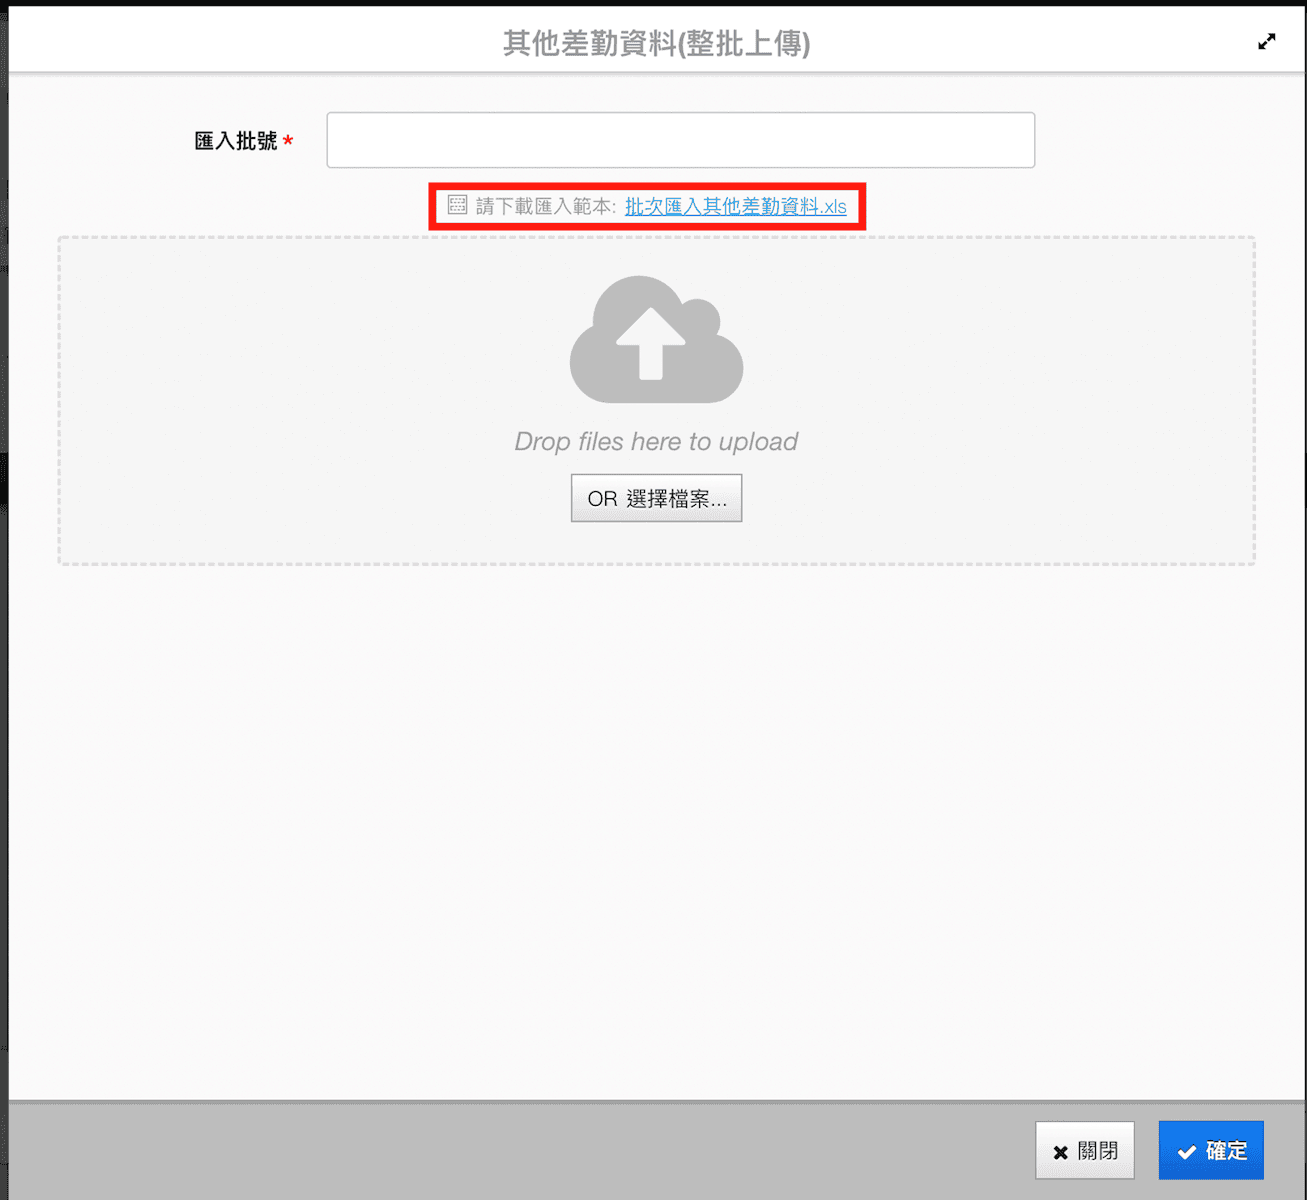Click the 匯入批號 field label
Screen dimensions: 1307x1200
tap(235, 141)
